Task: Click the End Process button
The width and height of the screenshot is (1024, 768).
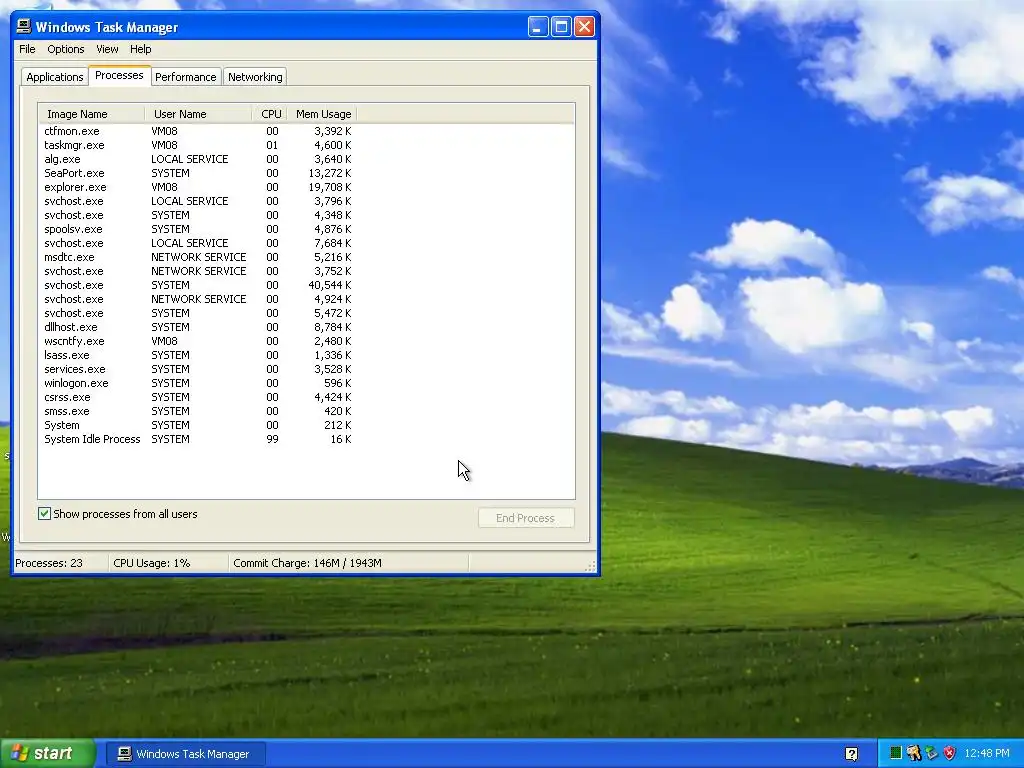Action: (x=526, y=518)
